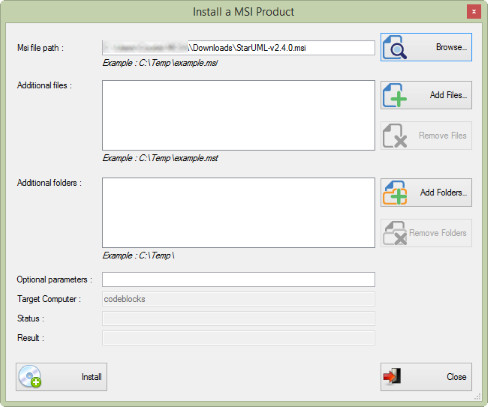Click inside the Additional folders list box
Screen dimensions: 488x407
pyautogui.click(x=238, y=213)
